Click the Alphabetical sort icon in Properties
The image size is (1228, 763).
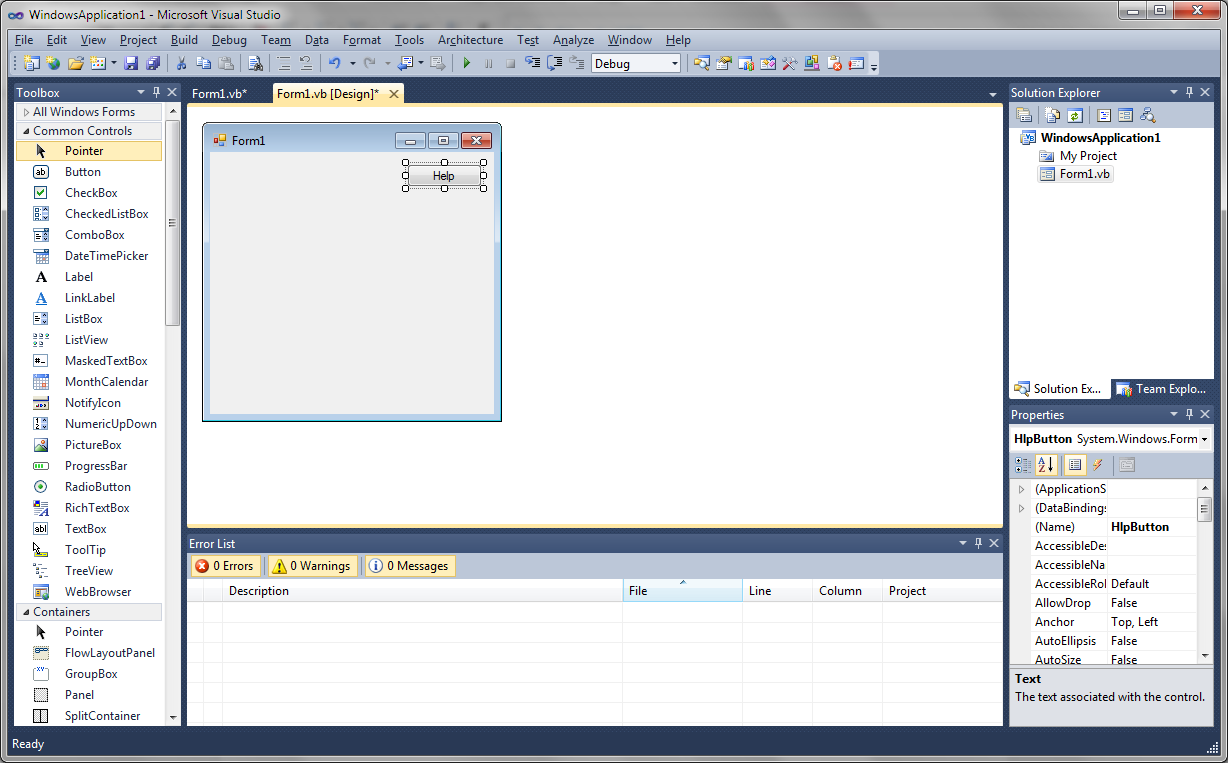[x=1045, y=464]
